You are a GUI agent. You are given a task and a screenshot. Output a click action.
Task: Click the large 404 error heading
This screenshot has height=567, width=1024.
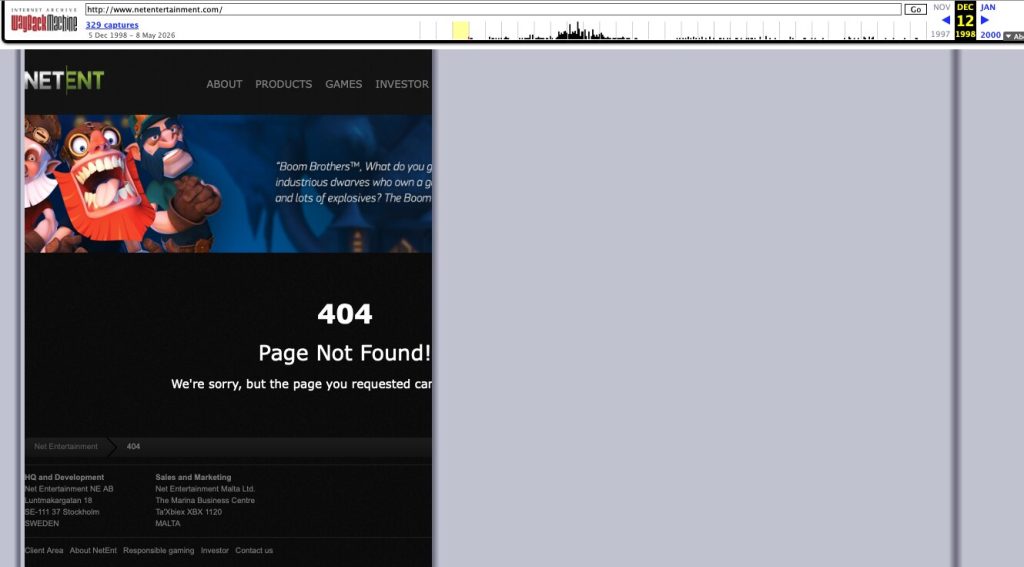pyautogui.click(x=345, y=314)
